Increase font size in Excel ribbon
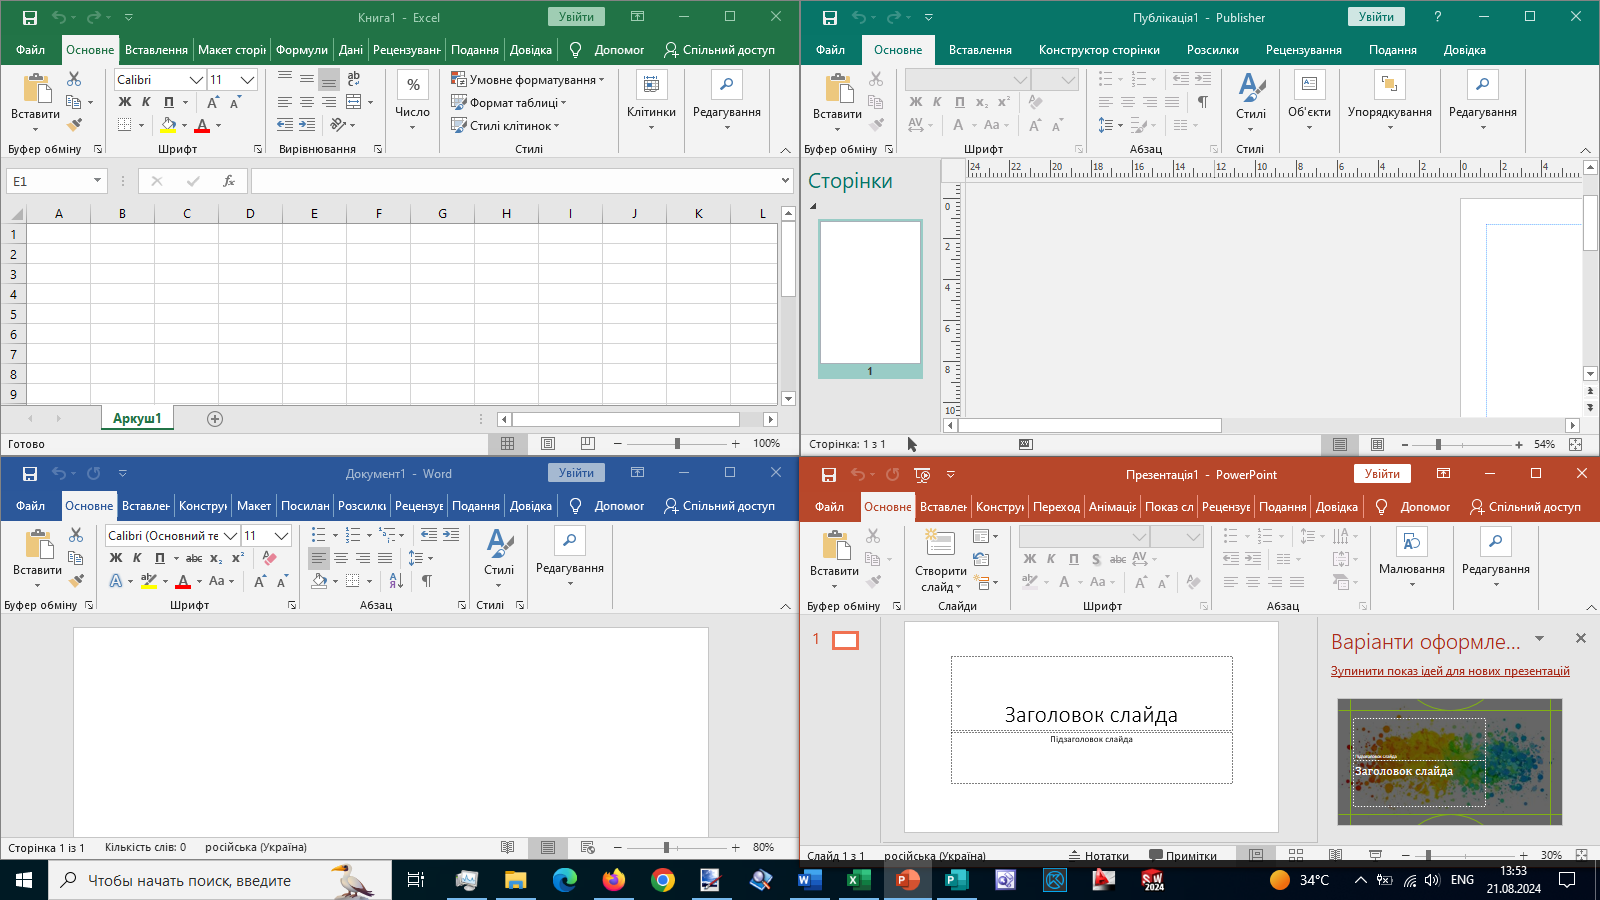Screen dimensions: 1600x900 click(212, 102)
